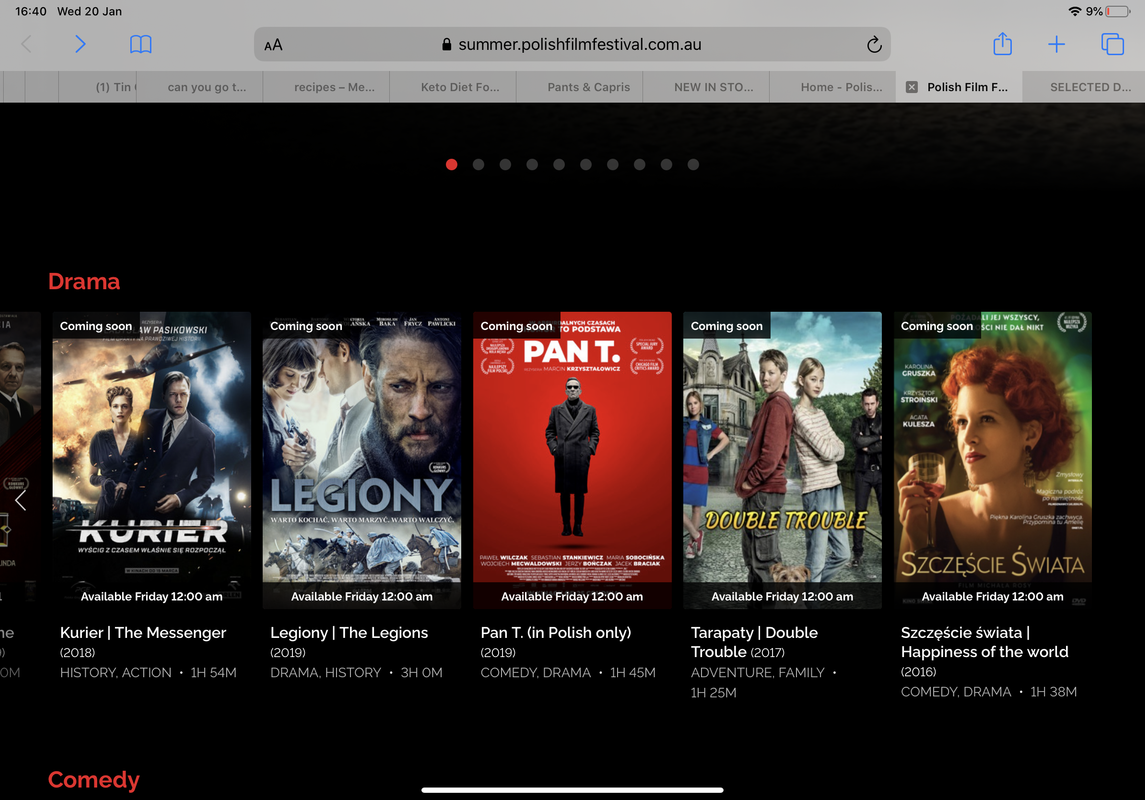Select the seventh carousel dot

pos(613,164)
